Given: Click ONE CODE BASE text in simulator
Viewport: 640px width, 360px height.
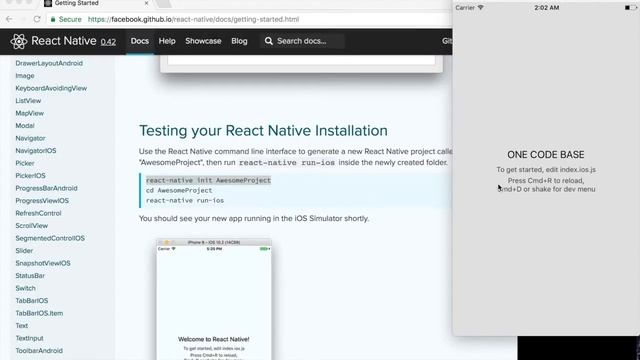Looking at the screenshot, I should [x=546, y=155].
